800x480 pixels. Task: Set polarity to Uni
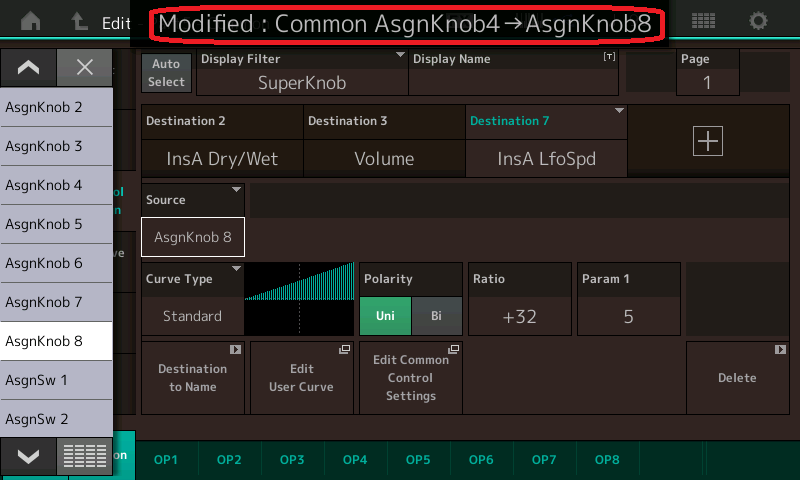[x=385, y=316]
